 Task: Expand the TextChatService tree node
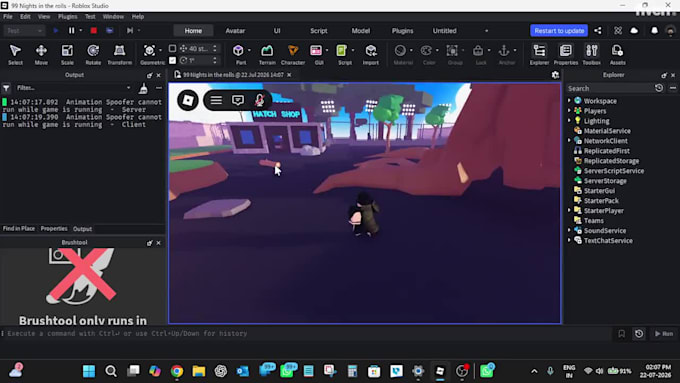click(569, 240)
